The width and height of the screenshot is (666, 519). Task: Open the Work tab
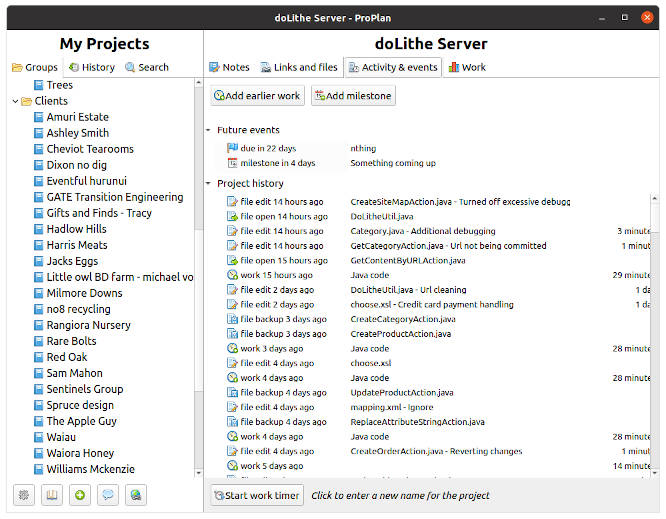[467, 67]
